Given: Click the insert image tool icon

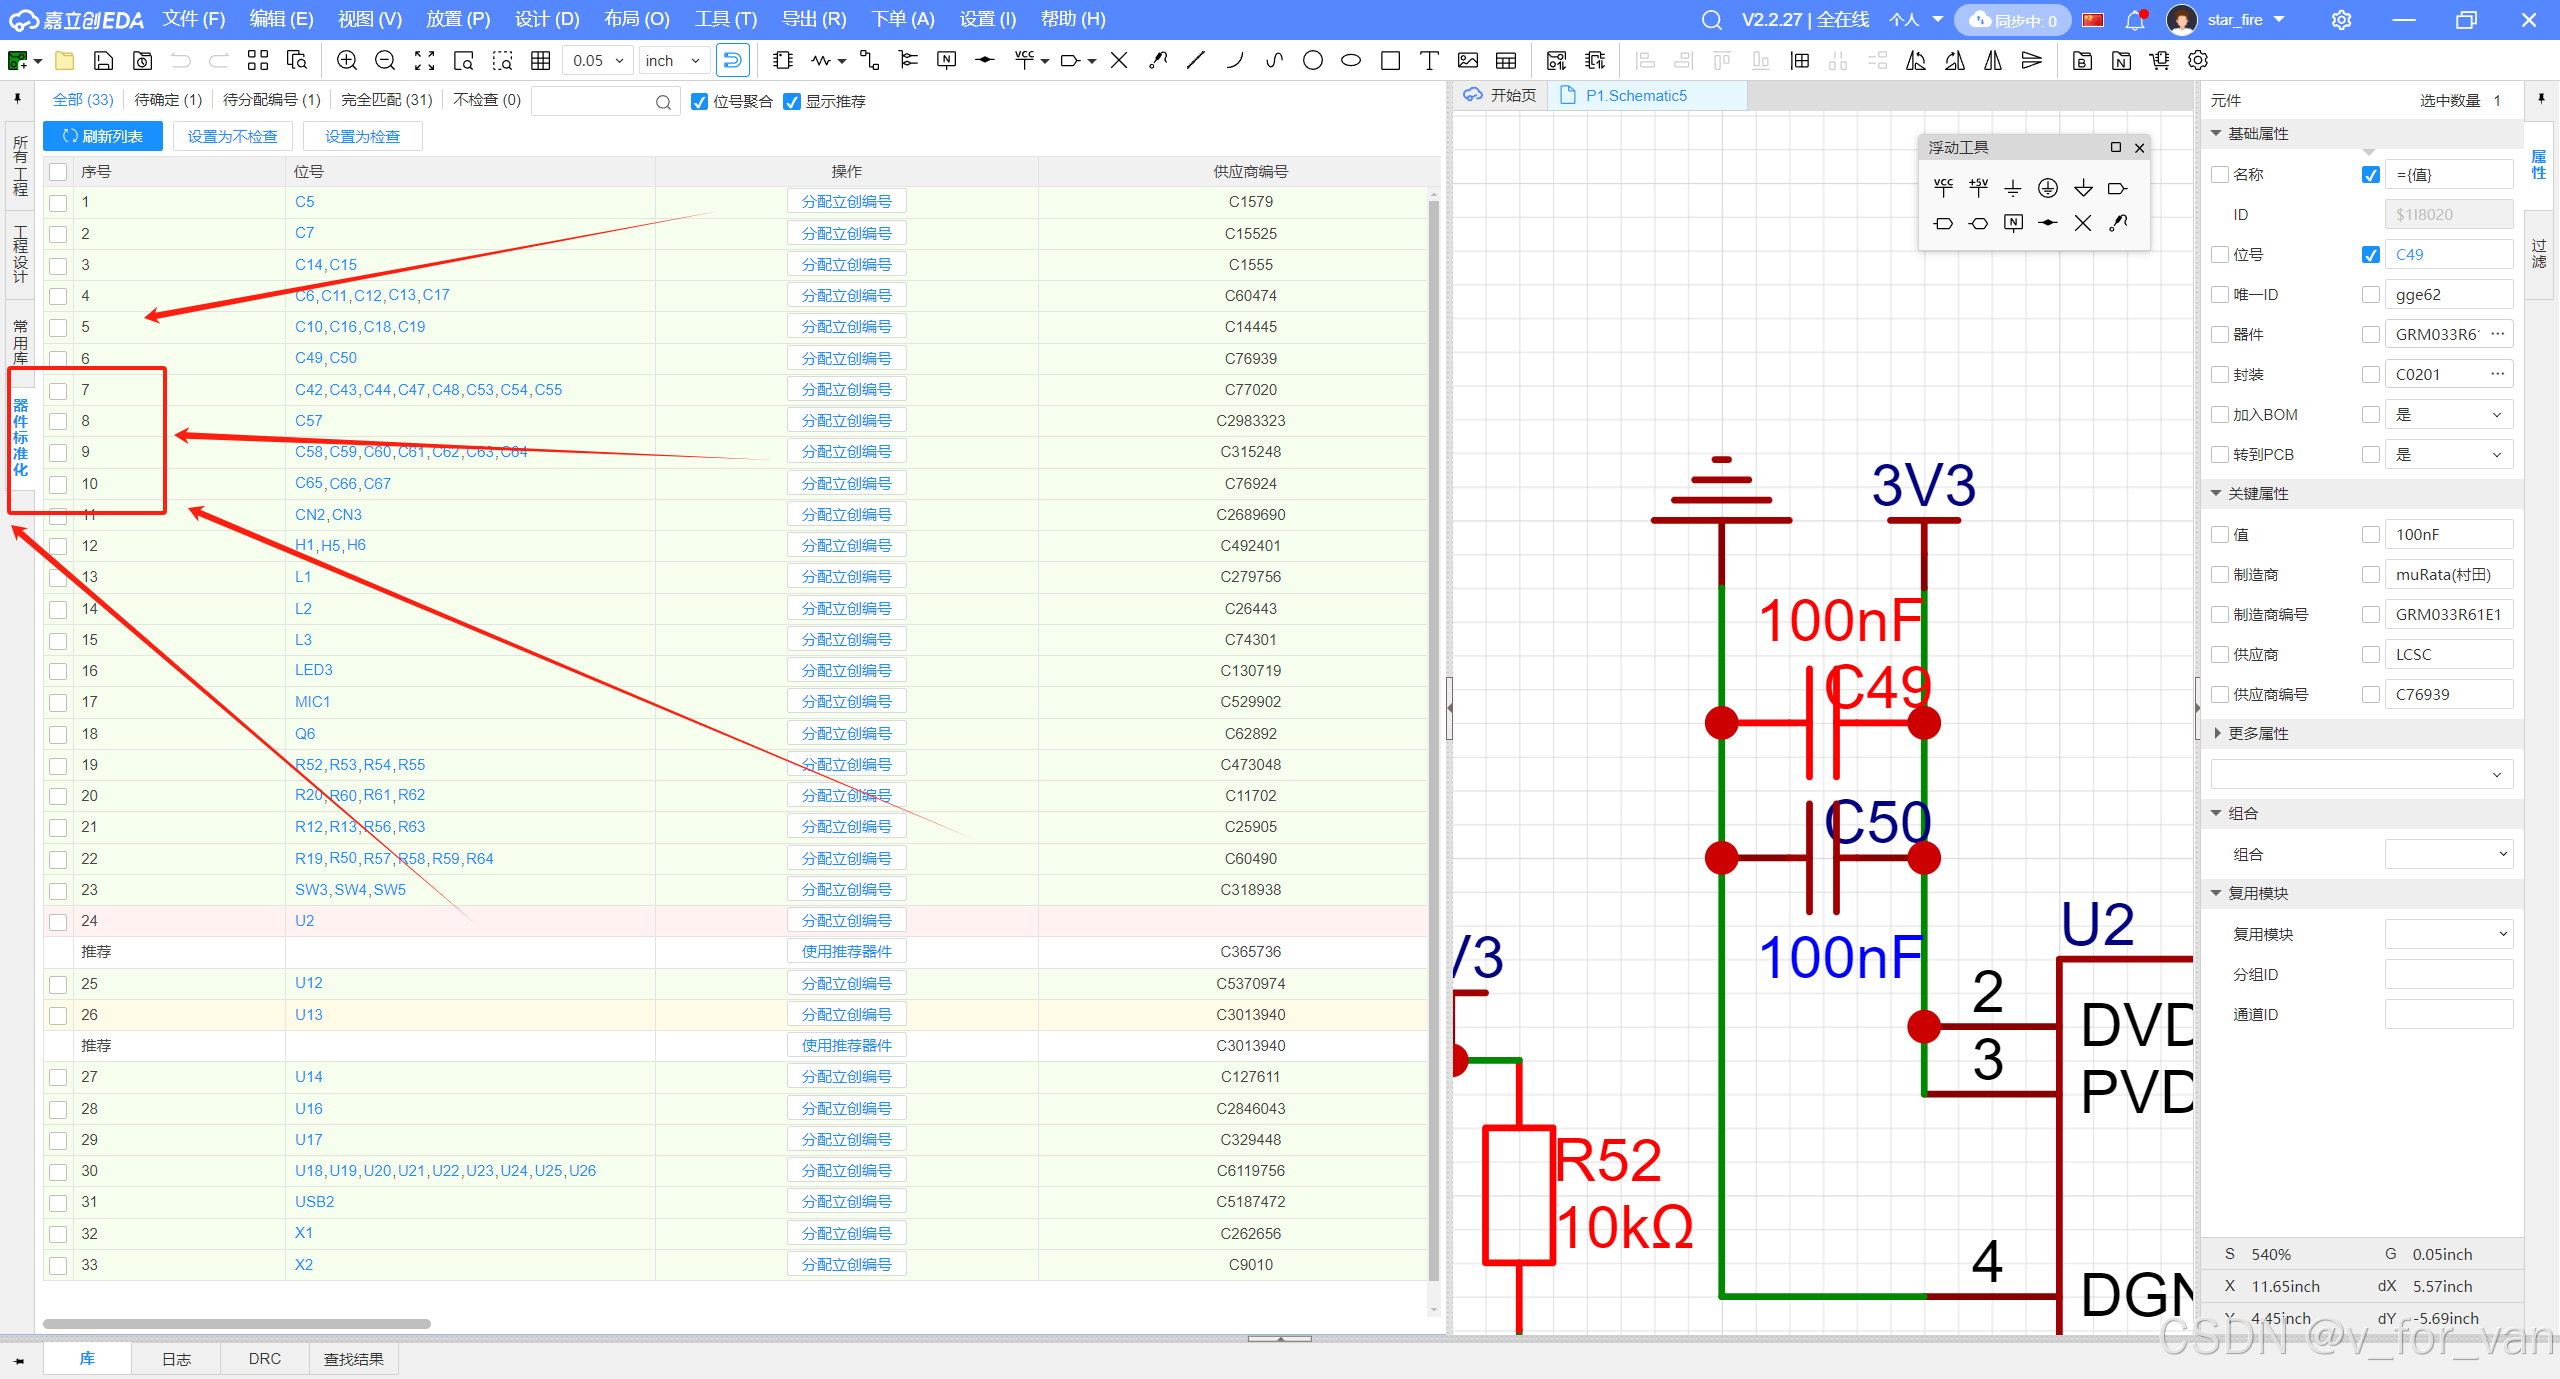Looking at the screenshot, I should pyautogui.click(x=1467, y=61).
